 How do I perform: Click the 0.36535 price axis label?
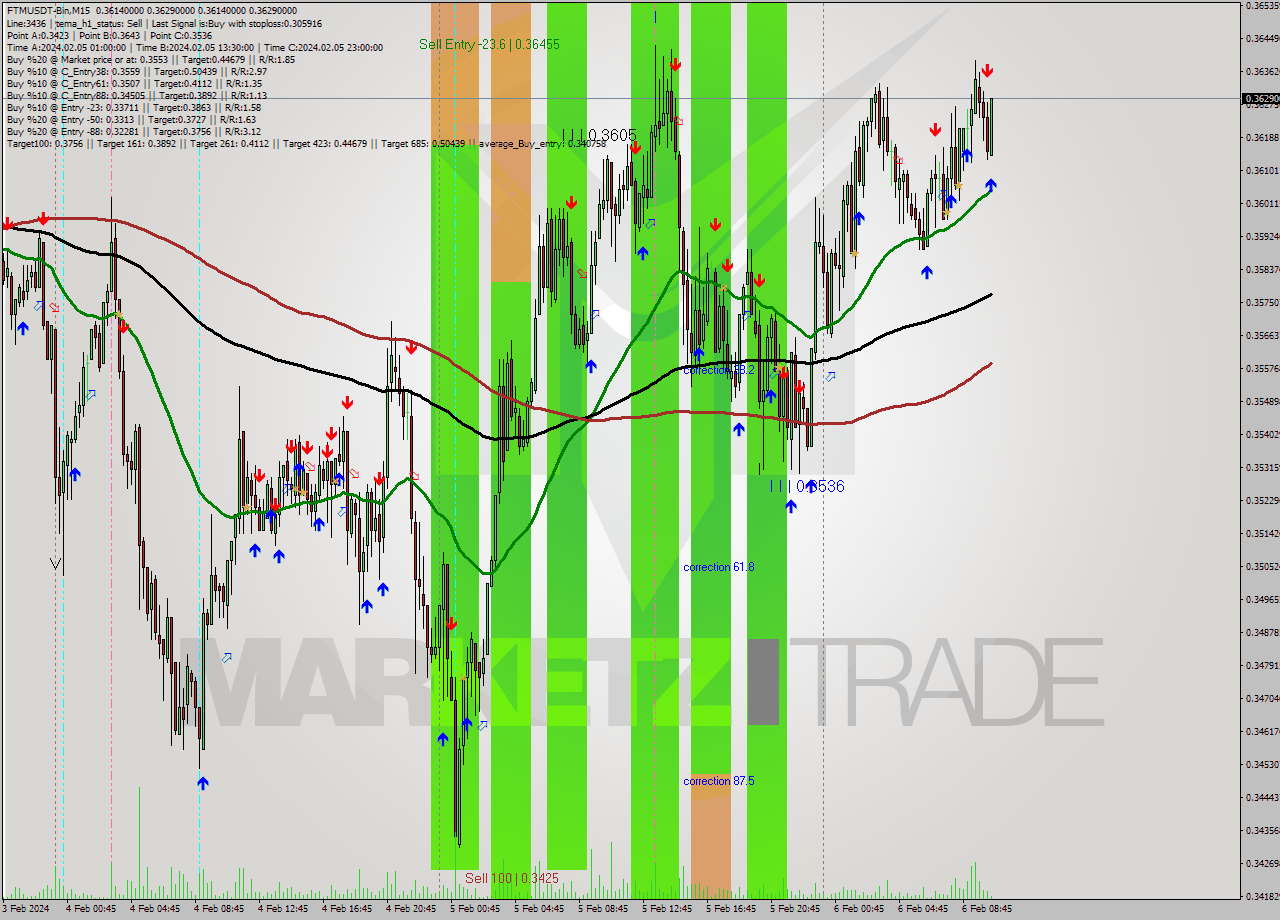click(x=1263, y=6)
